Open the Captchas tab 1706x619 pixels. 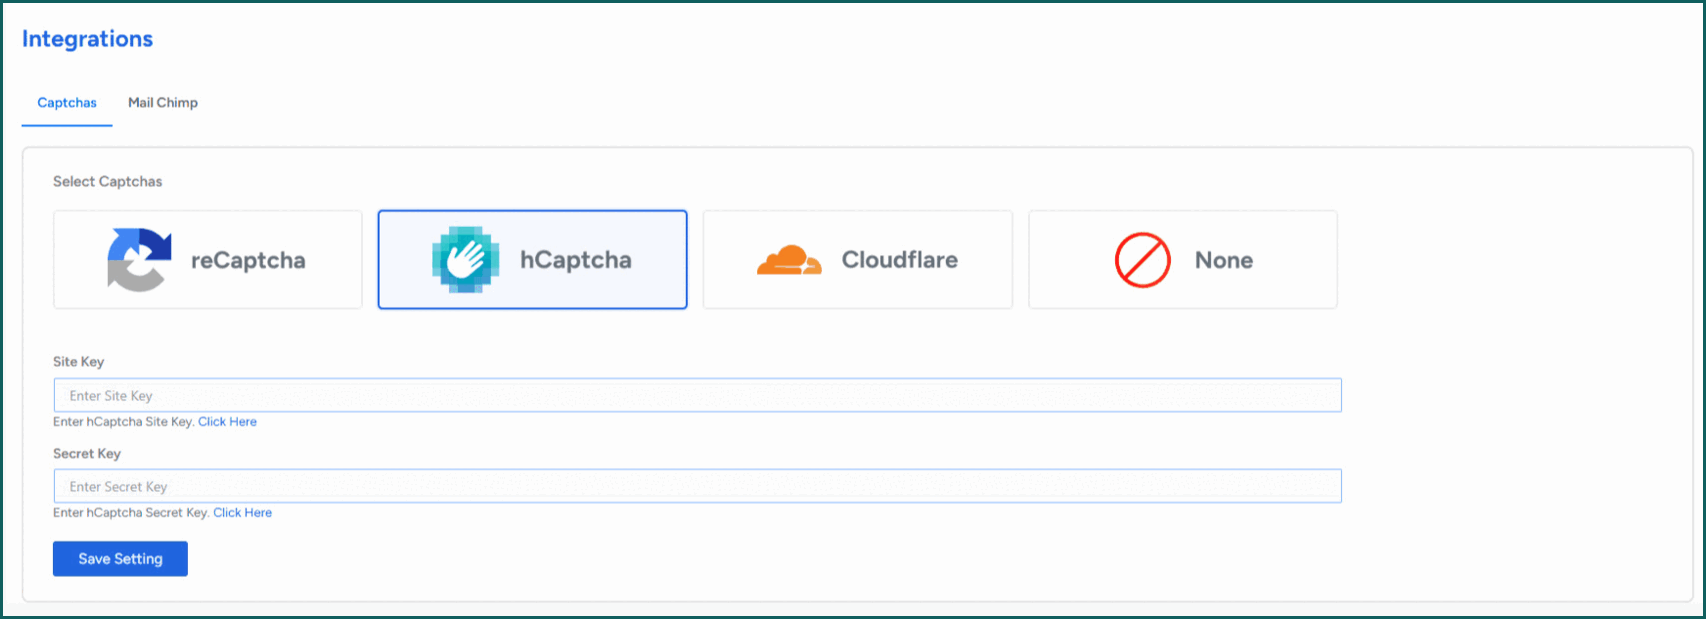(67, 103)
